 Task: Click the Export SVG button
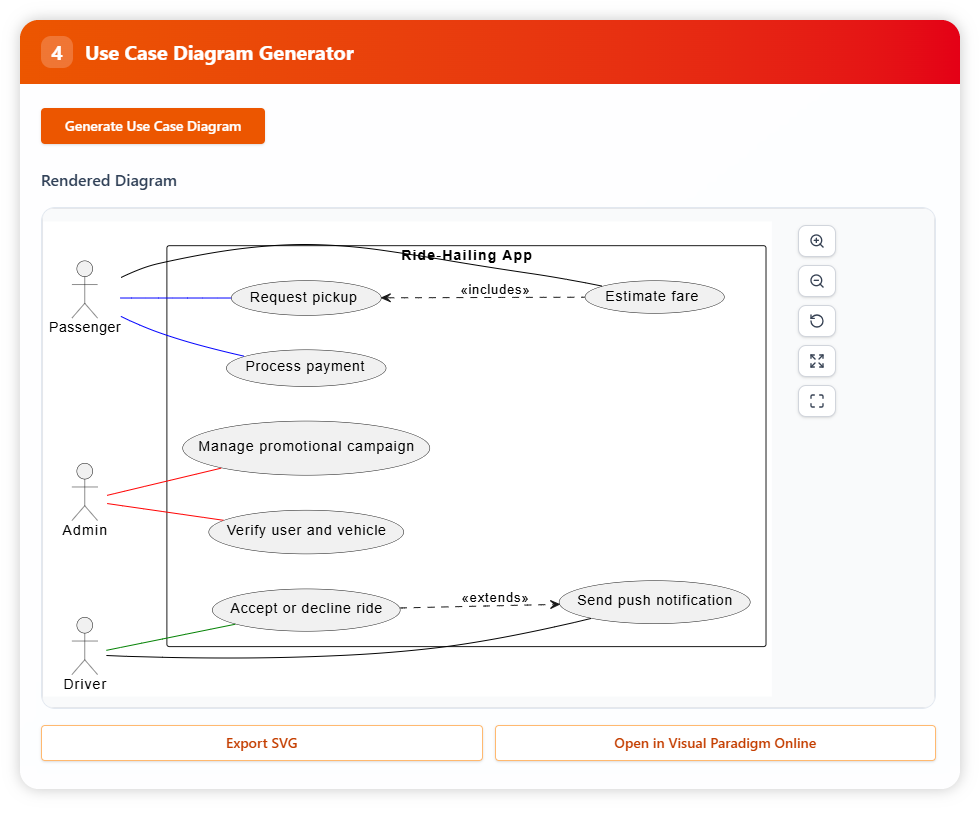pyautogui.click(x=262, y=743)
